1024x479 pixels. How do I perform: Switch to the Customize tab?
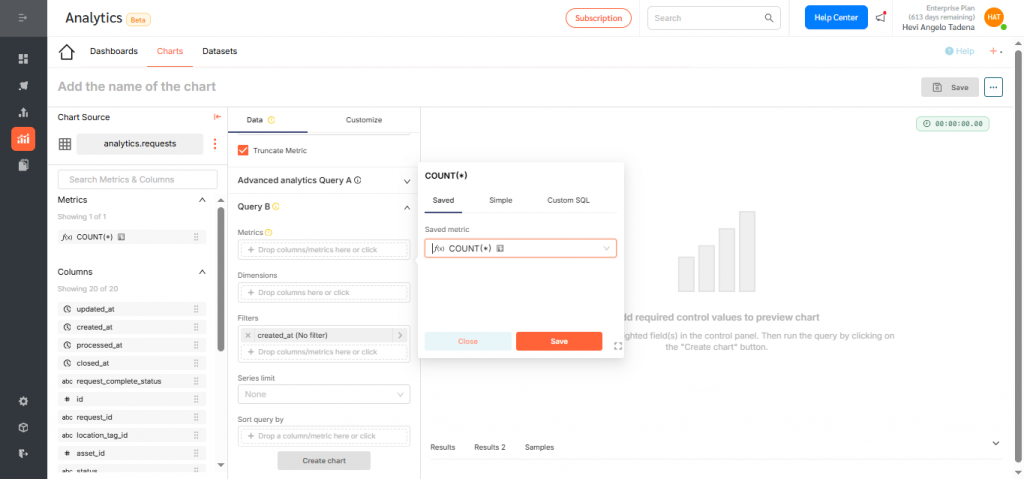[x=364, y=120]
